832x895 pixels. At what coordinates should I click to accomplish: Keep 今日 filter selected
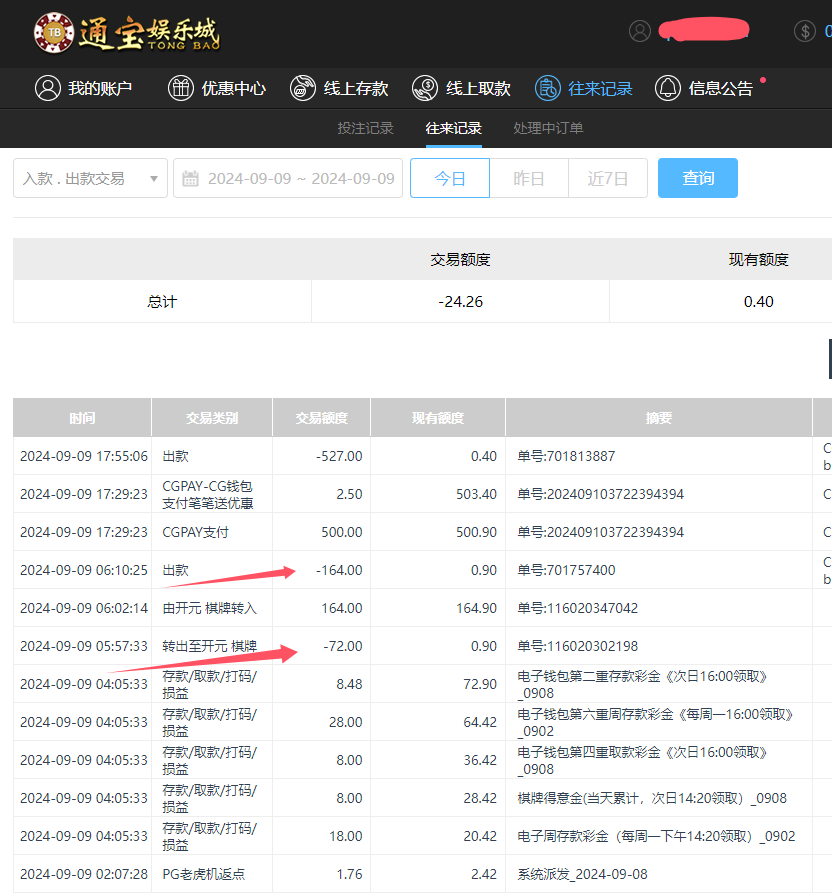pyautogui.click(x=449, y=178)
